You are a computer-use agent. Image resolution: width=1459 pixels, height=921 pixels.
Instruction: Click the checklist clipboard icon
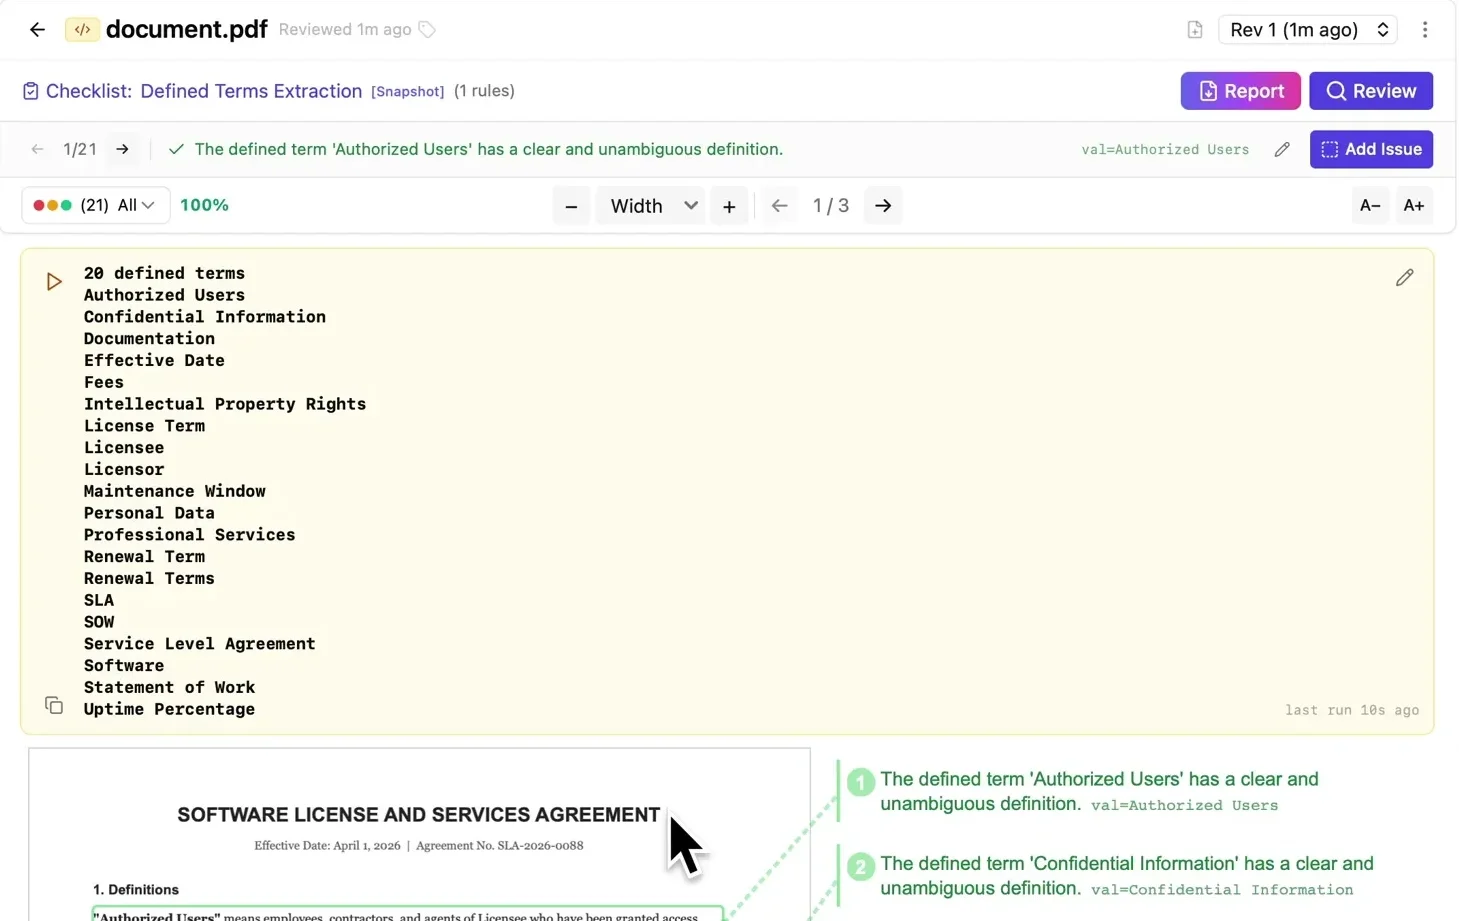(x=30, y=90)
